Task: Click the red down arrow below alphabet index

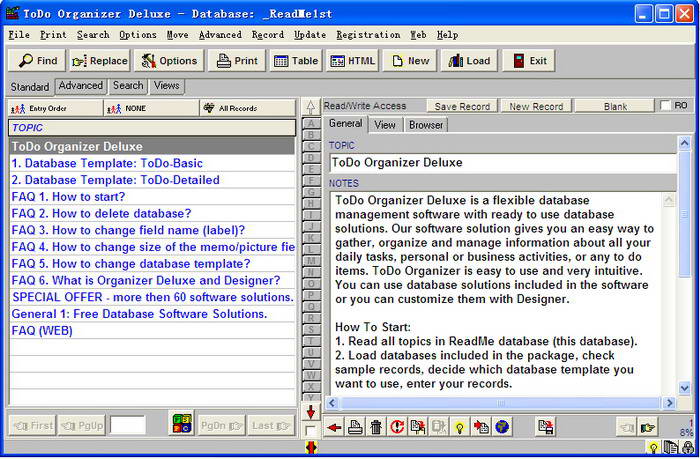Action: [311, 412]
